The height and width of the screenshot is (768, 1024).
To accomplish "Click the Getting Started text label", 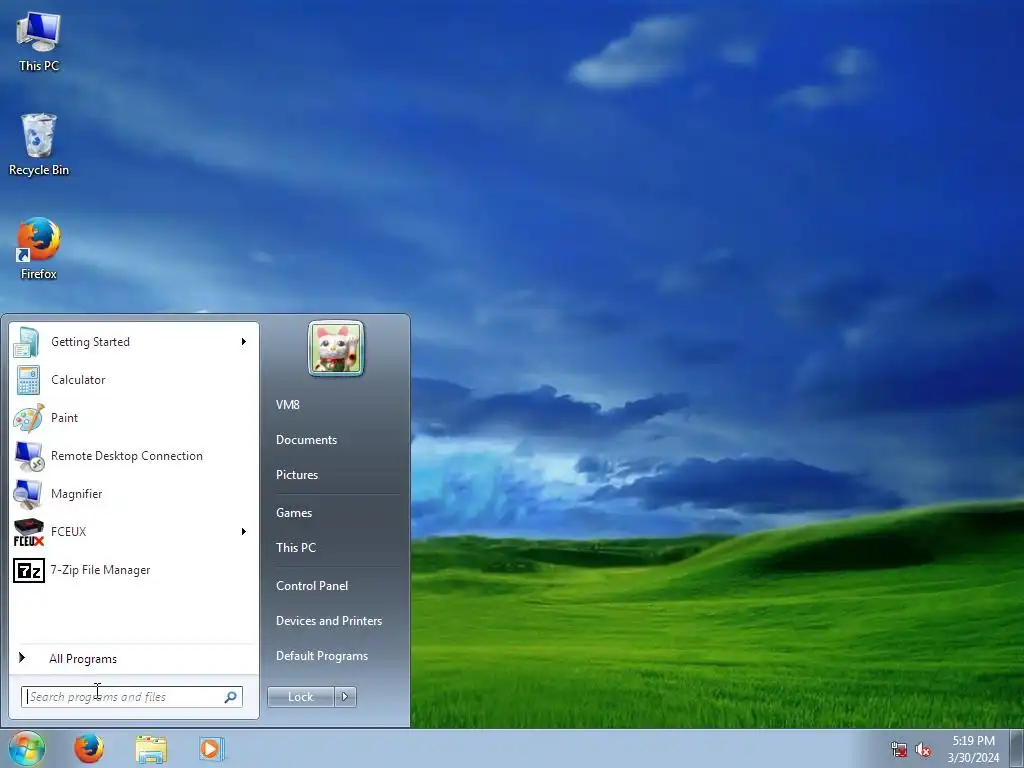I will [90, 342].
